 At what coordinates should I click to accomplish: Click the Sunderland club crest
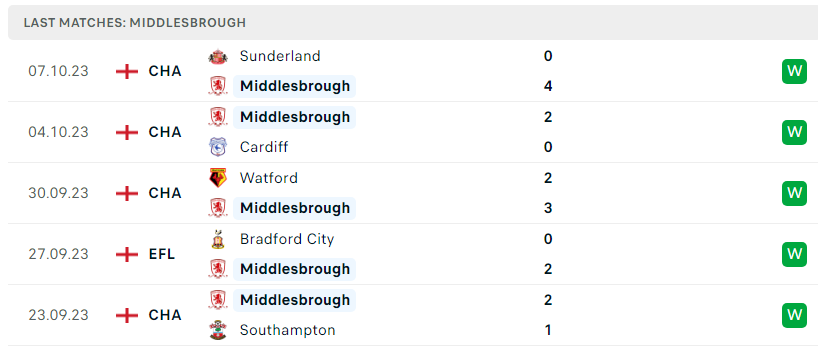point(218,56)
